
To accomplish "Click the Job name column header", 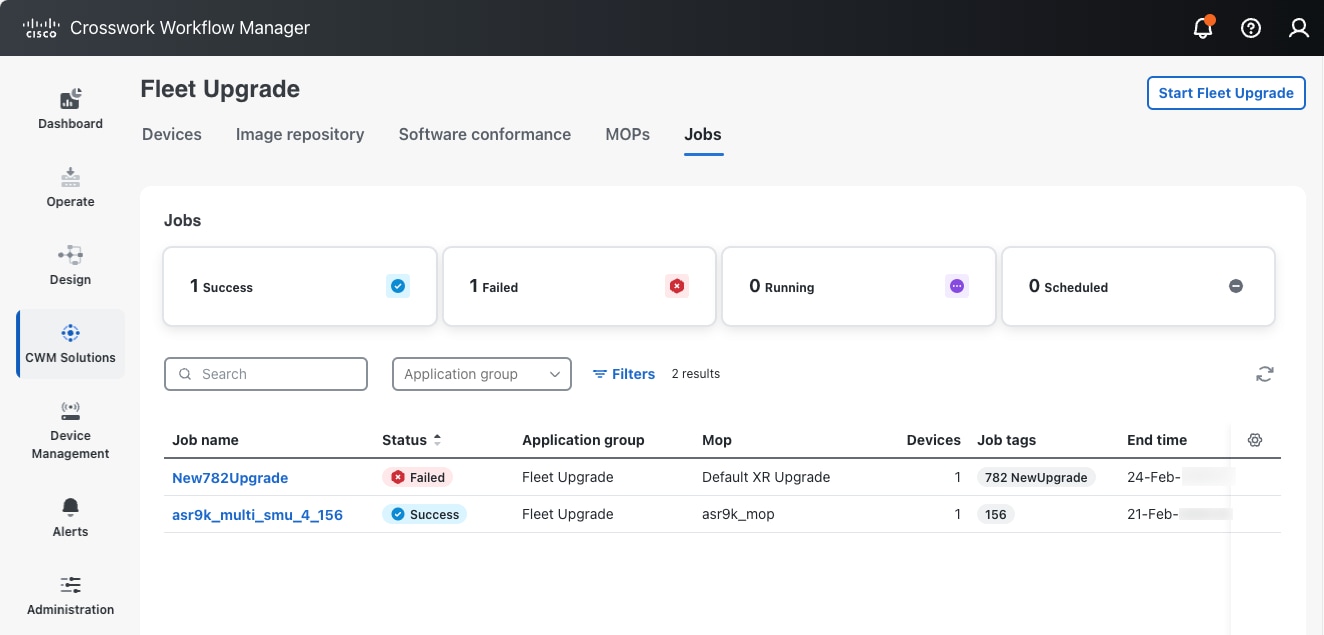I will point(205,440).
